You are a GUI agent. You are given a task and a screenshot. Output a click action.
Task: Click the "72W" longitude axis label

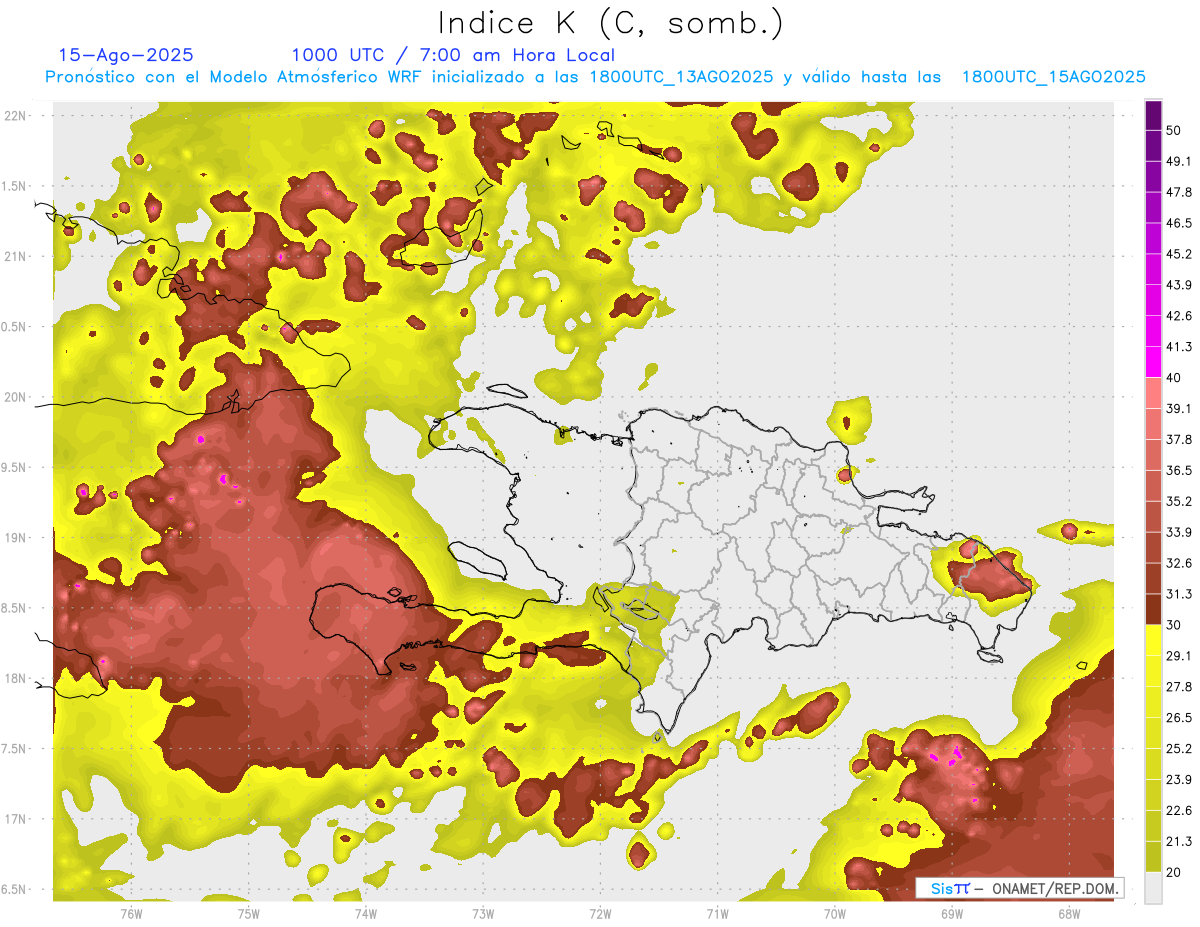click(x=600, y=914)
